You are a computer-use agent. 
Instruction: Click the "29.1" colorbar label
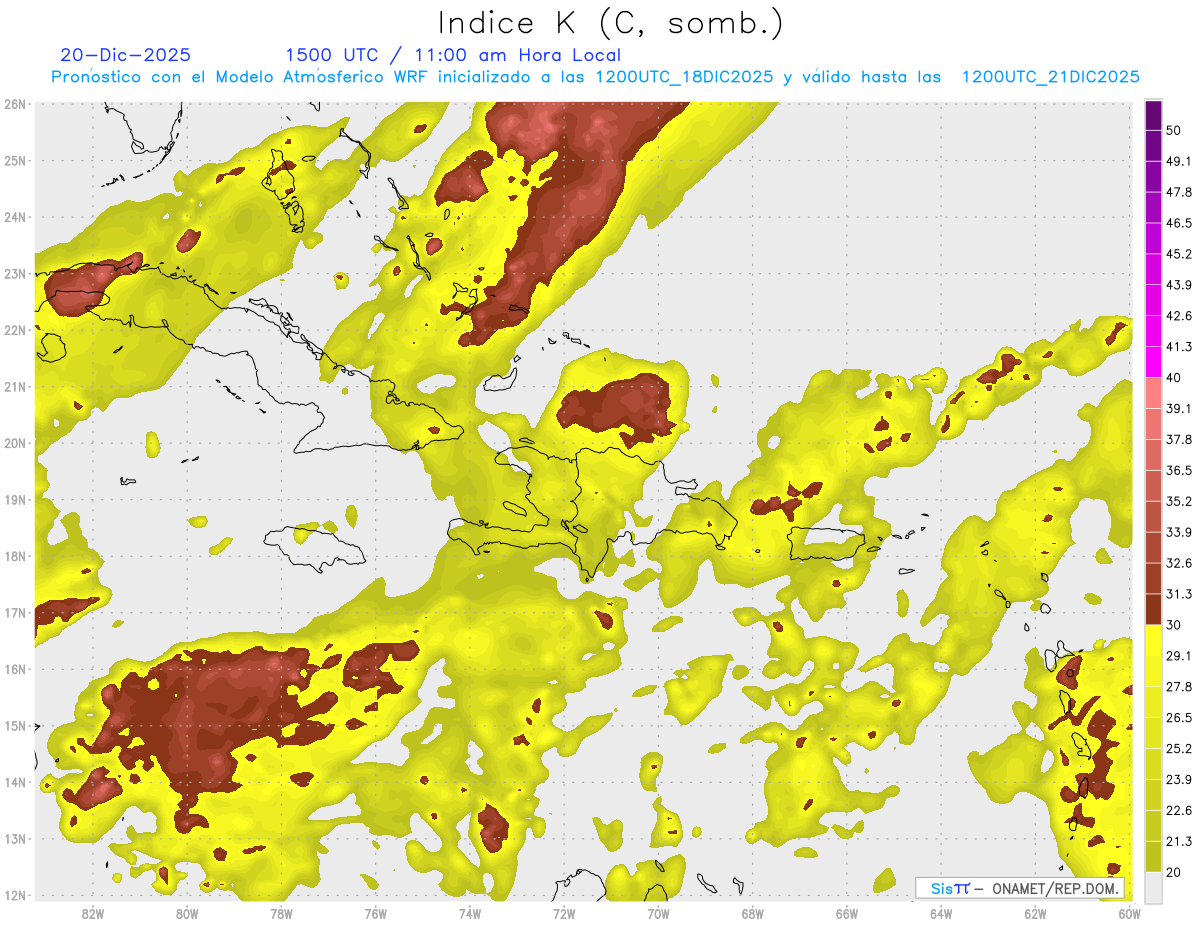[1178, 655]
